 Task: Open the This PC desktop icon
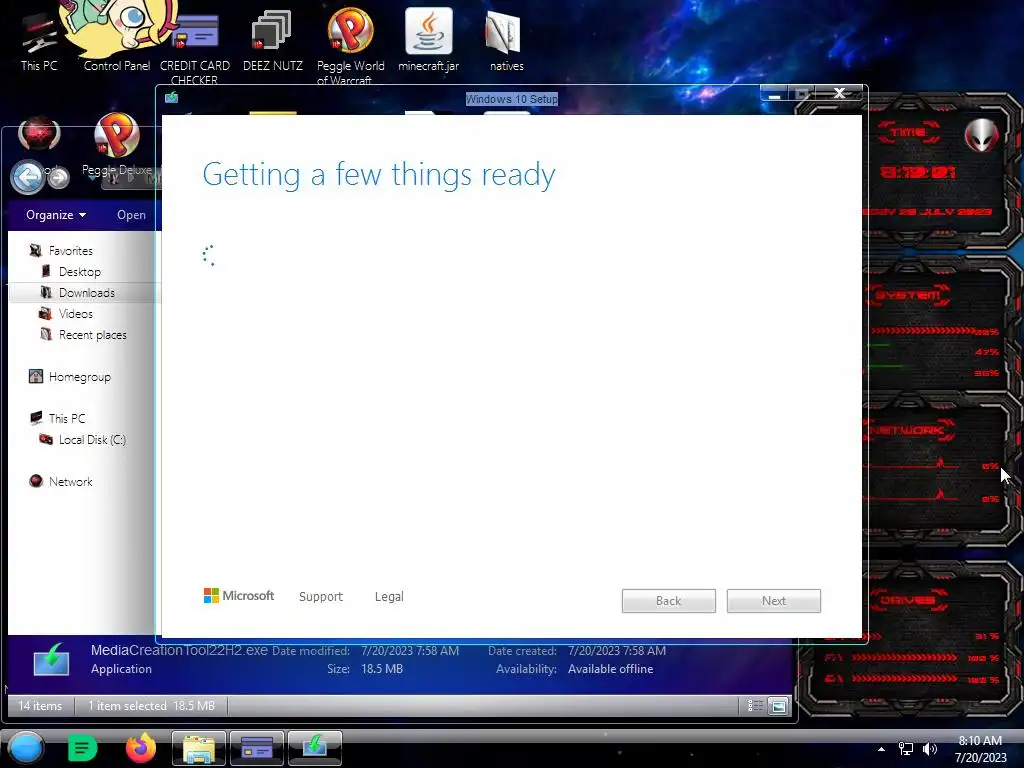click(x=39, y=40)
